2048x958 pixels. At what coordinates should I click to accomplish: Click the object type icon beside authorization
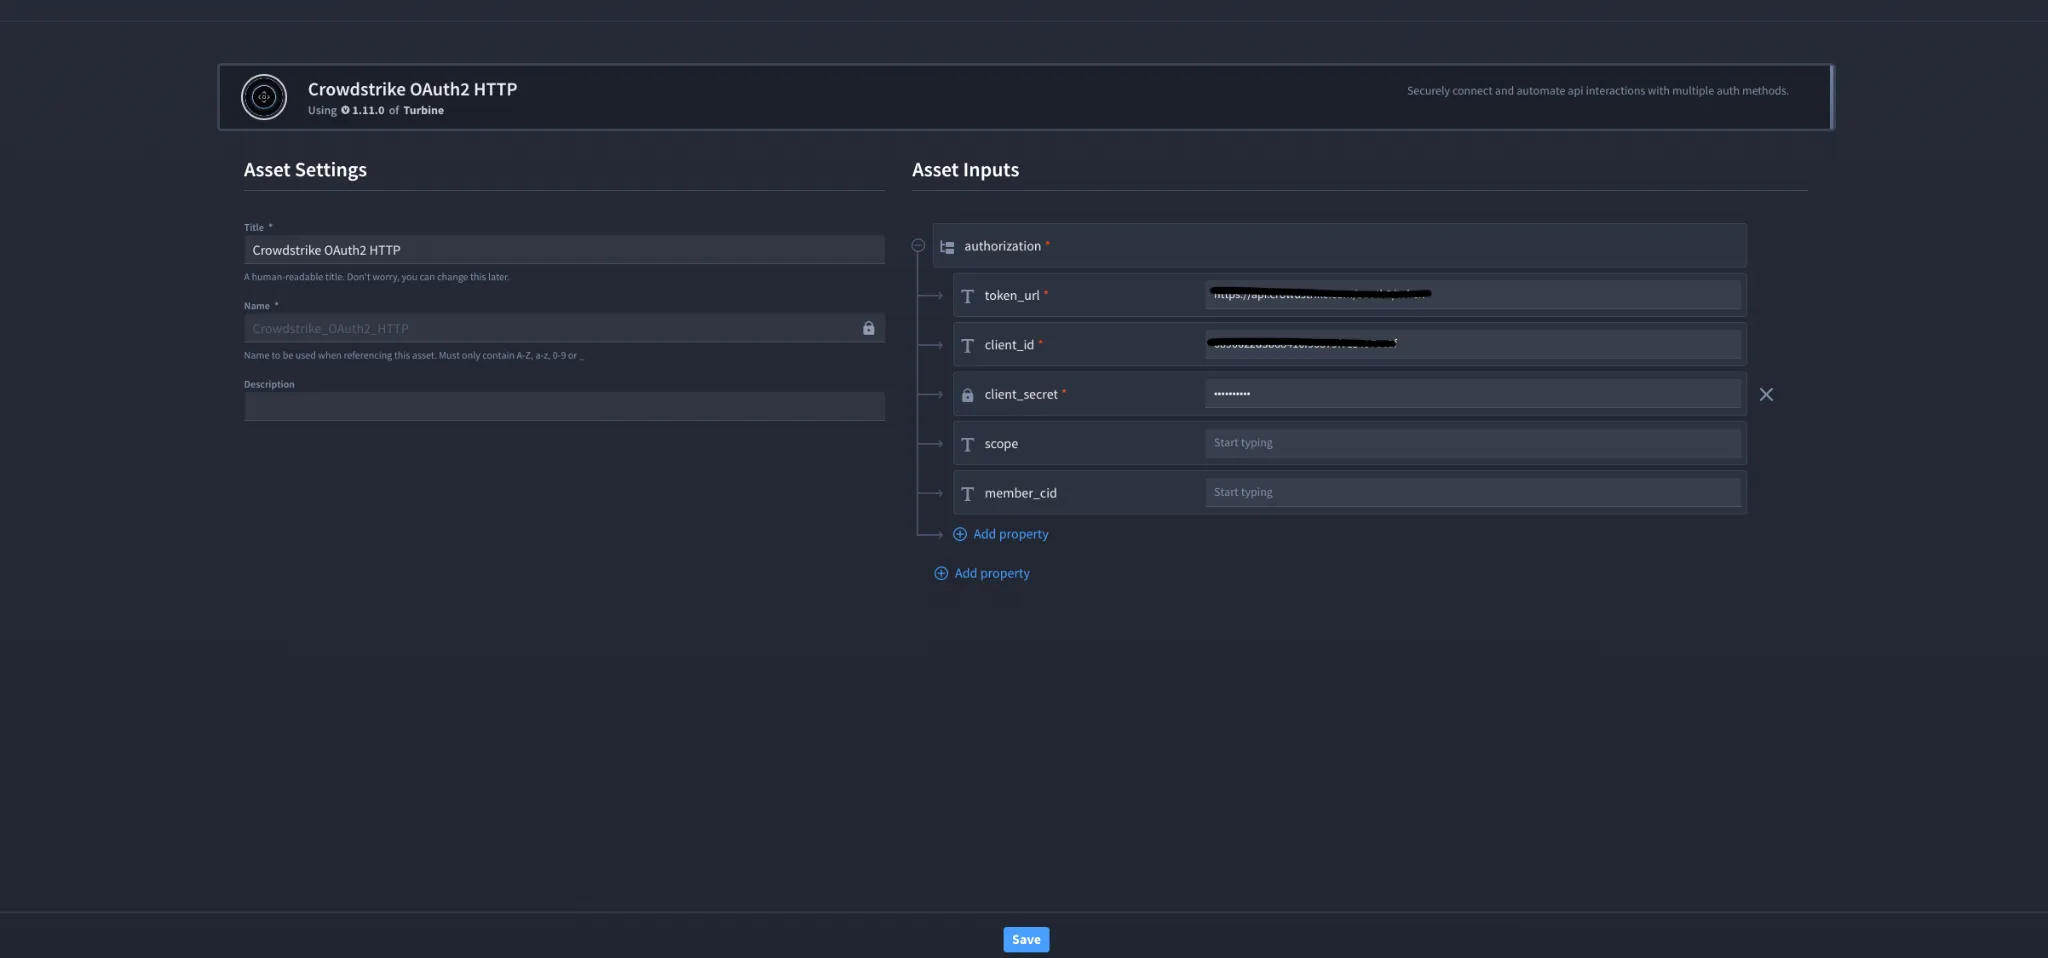[947, 246]
